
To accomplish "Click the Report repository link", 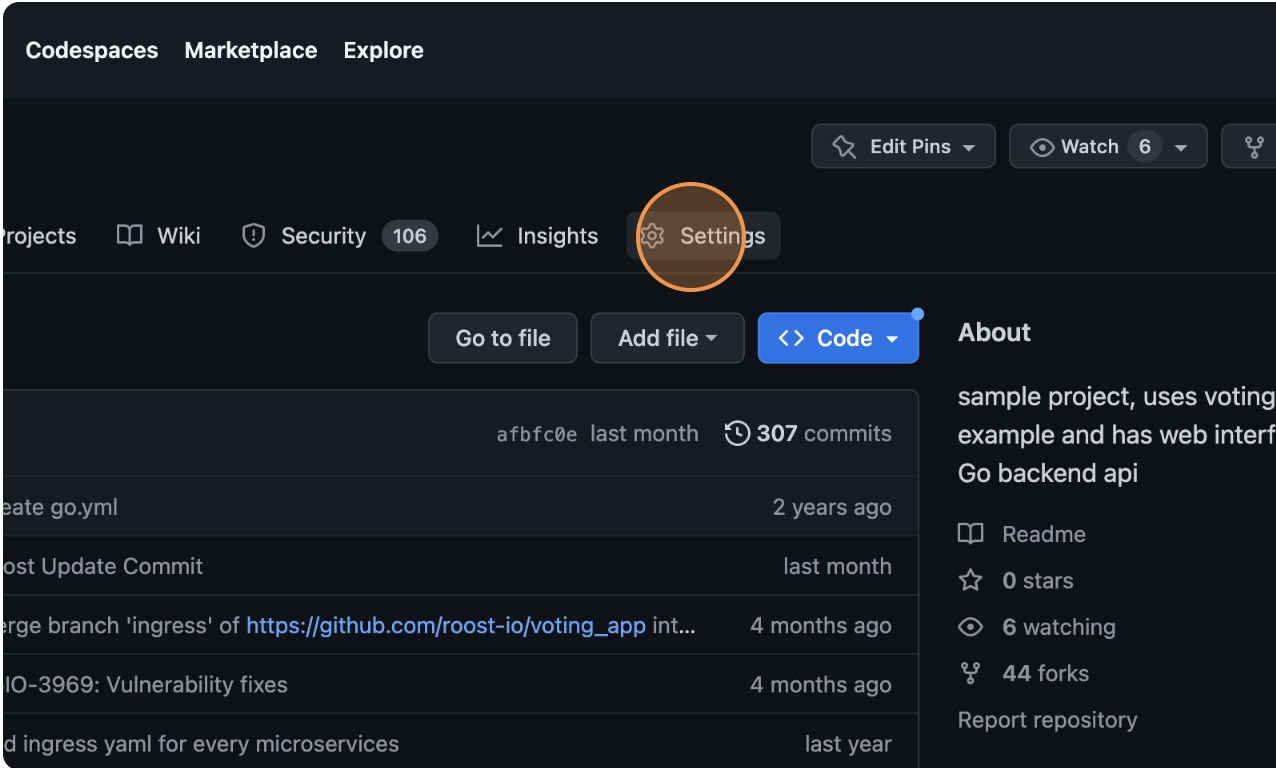I will [x=1047, y=720].
